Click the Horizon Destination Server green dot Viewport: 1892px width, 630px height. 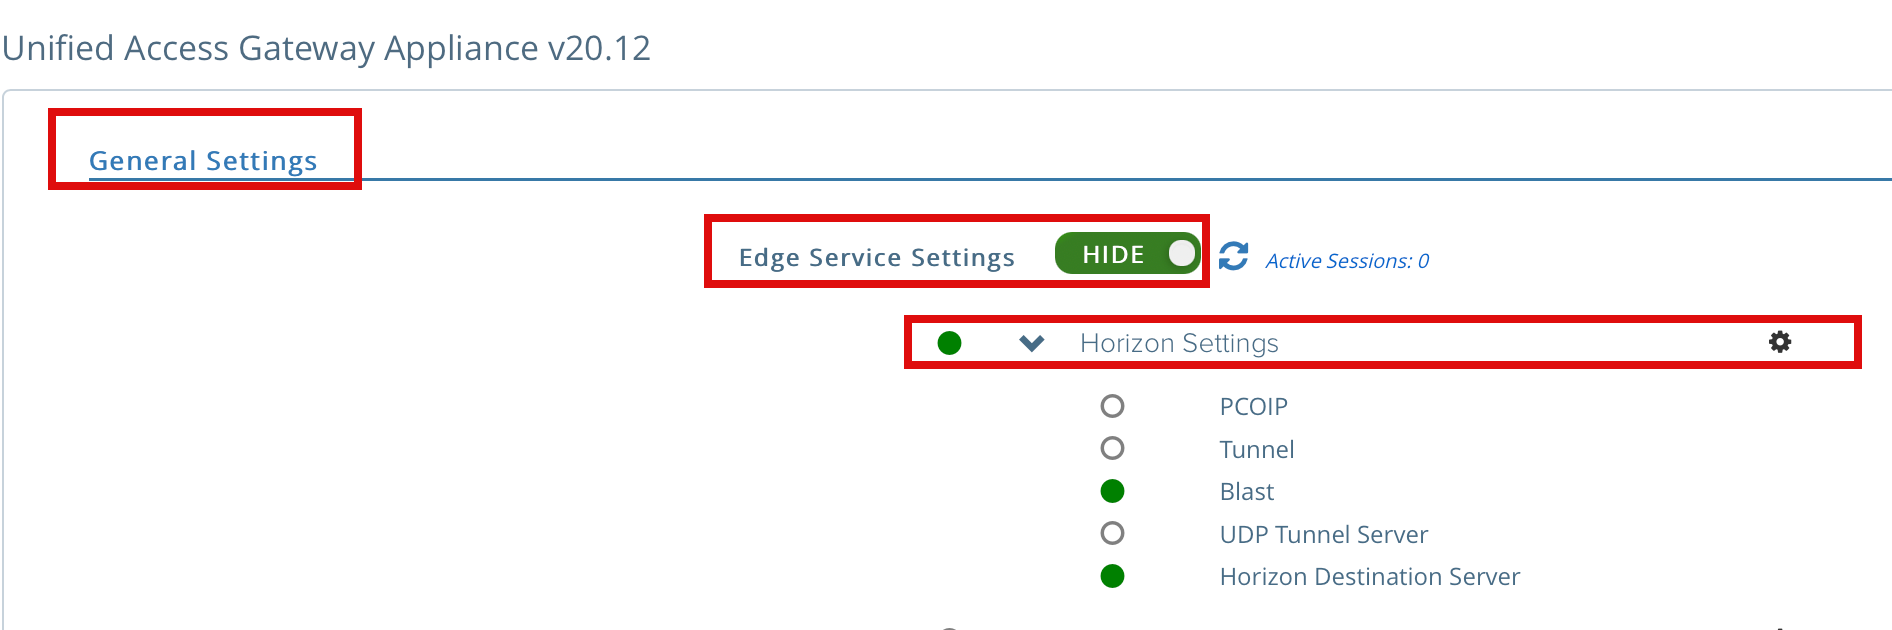1112,576
